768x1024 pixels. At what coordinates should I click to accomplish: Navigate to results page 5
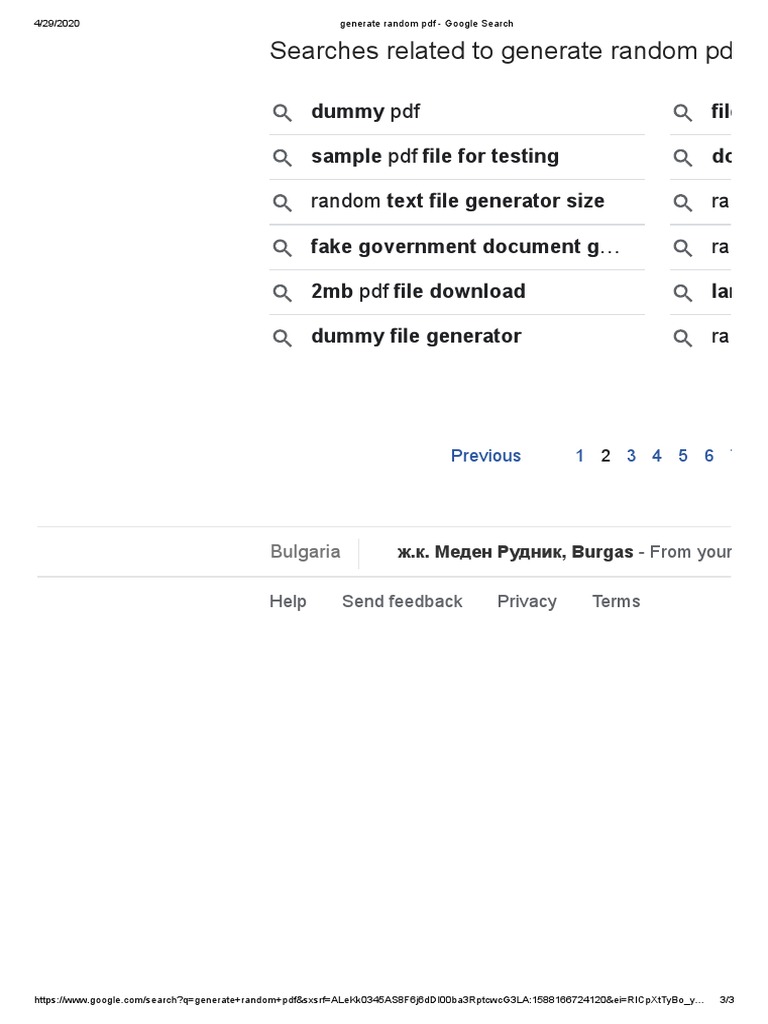(x=683, y=456)
